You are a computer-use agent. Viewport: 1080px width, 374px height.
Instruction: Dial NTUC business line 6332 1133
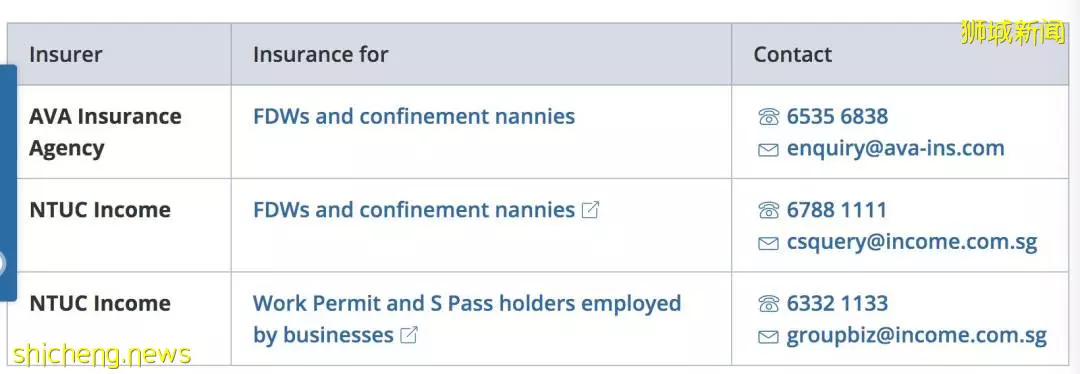(838, 304)
